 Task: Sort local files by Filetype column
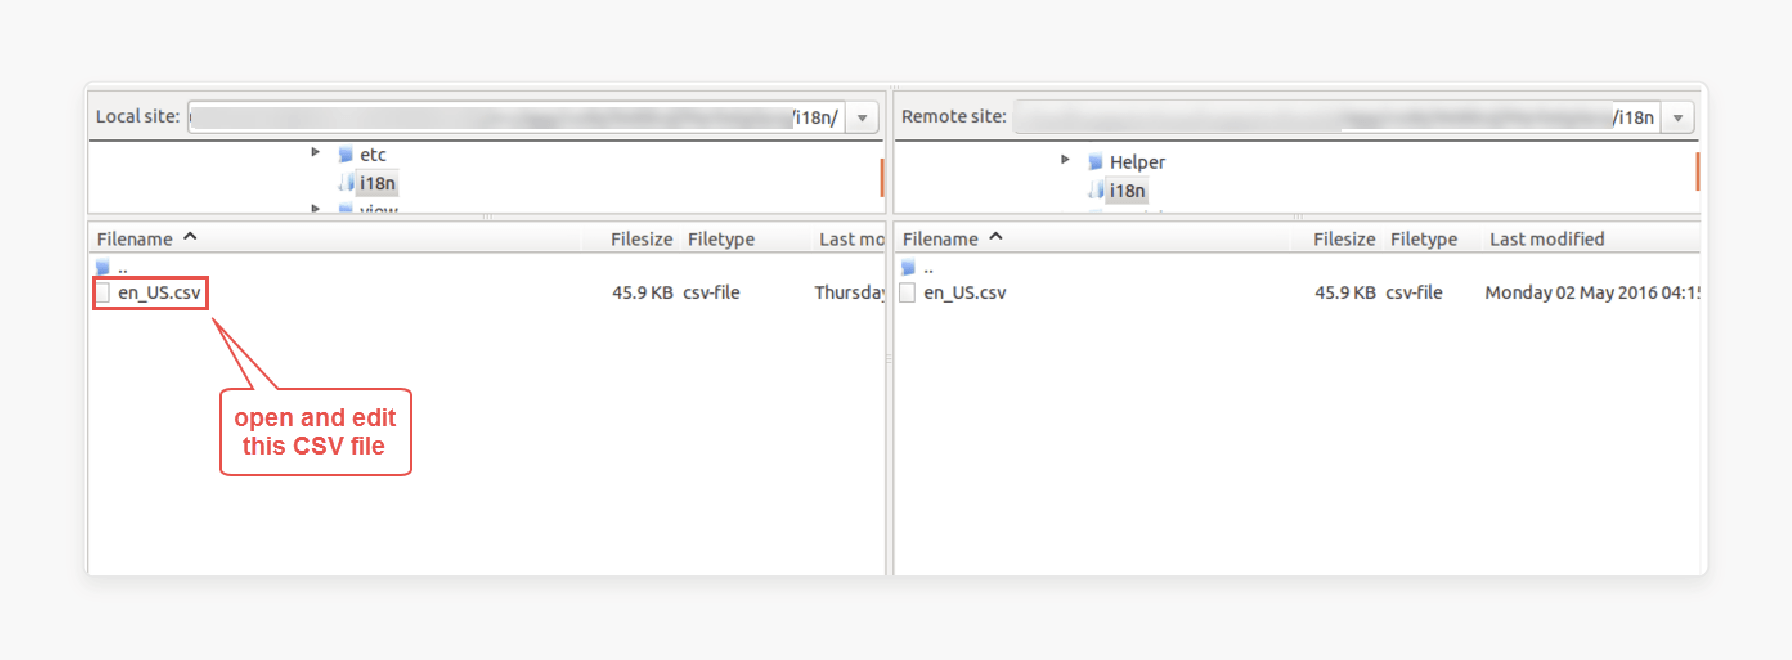[721, 239]
